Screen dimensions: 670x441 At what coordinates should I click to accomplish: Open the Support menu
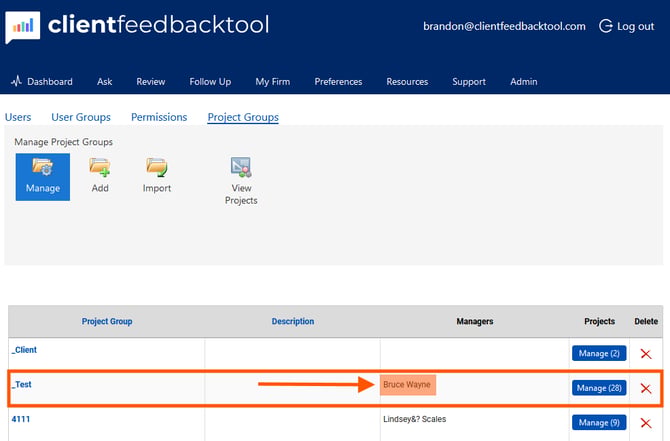(469, 82)
